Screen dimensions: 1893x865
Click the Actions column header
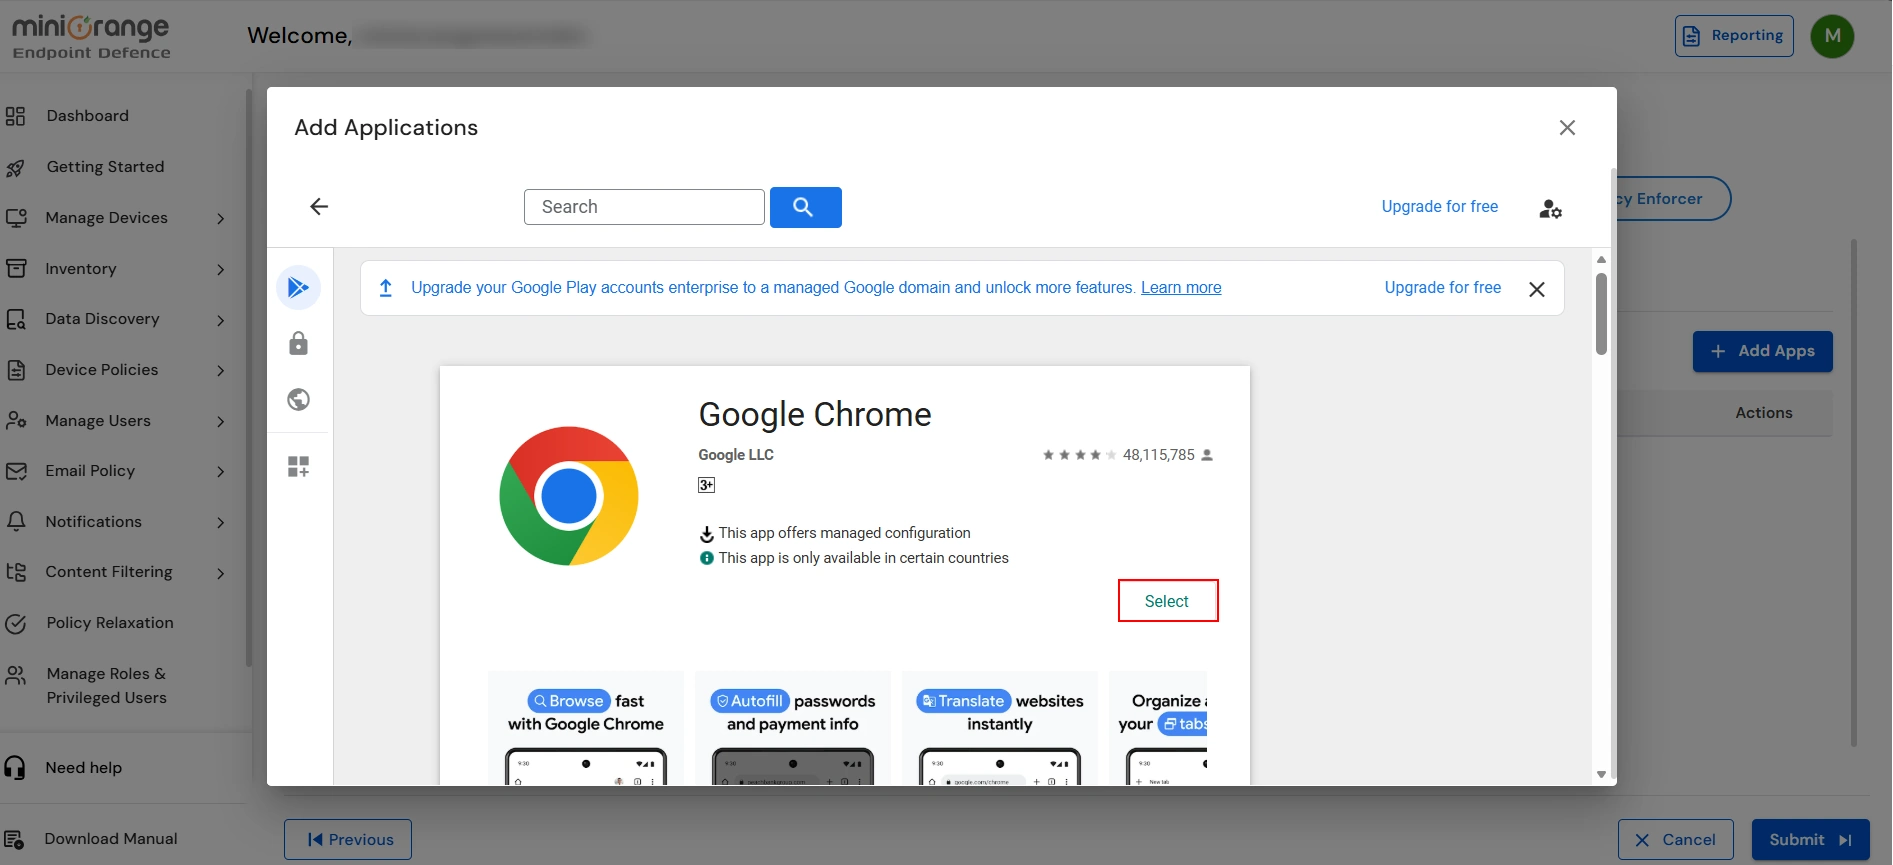(x=1764, y=413)
